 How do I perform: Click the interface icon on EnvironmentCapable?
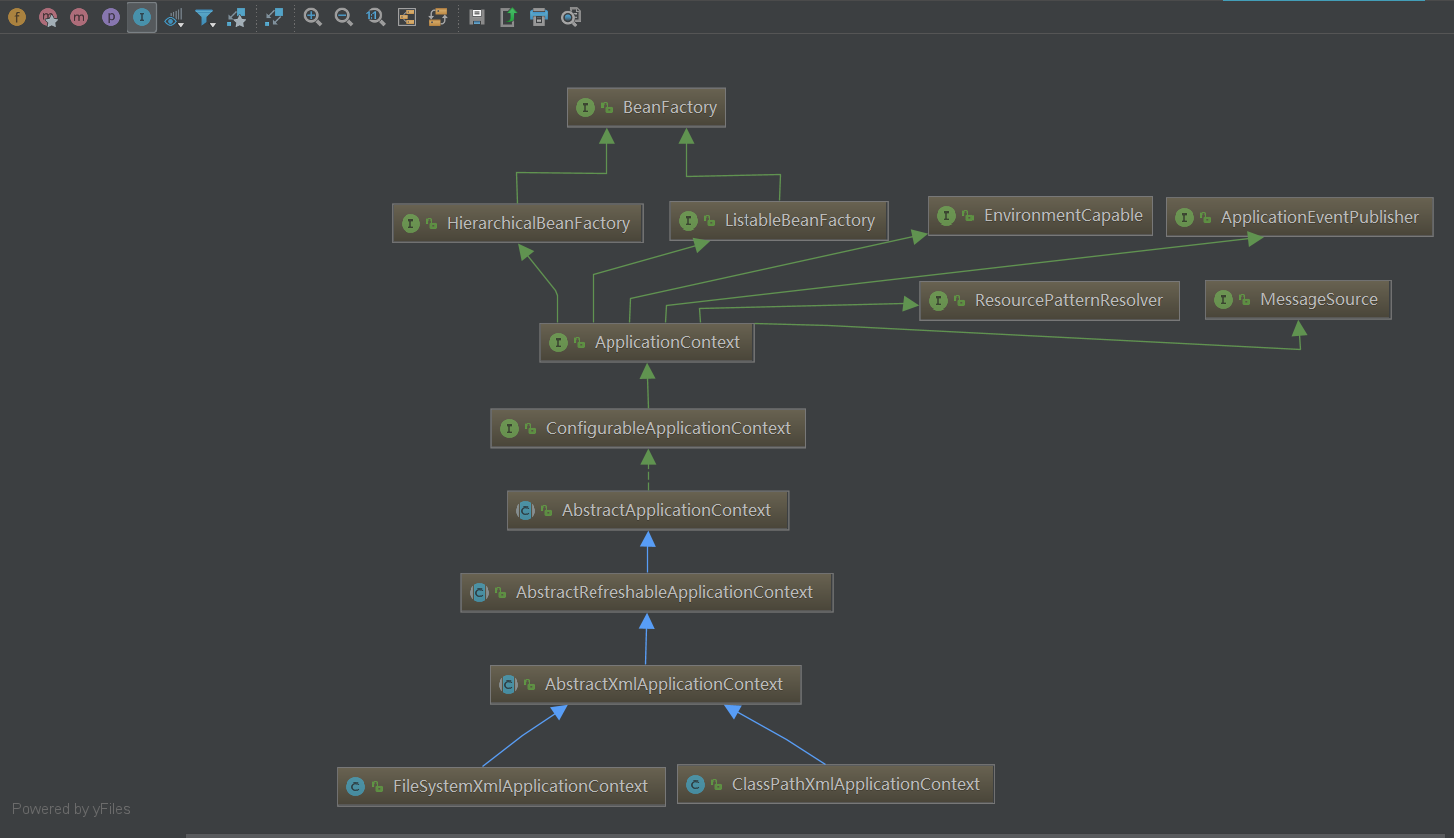pyautogui.click(x=946, y=216)
